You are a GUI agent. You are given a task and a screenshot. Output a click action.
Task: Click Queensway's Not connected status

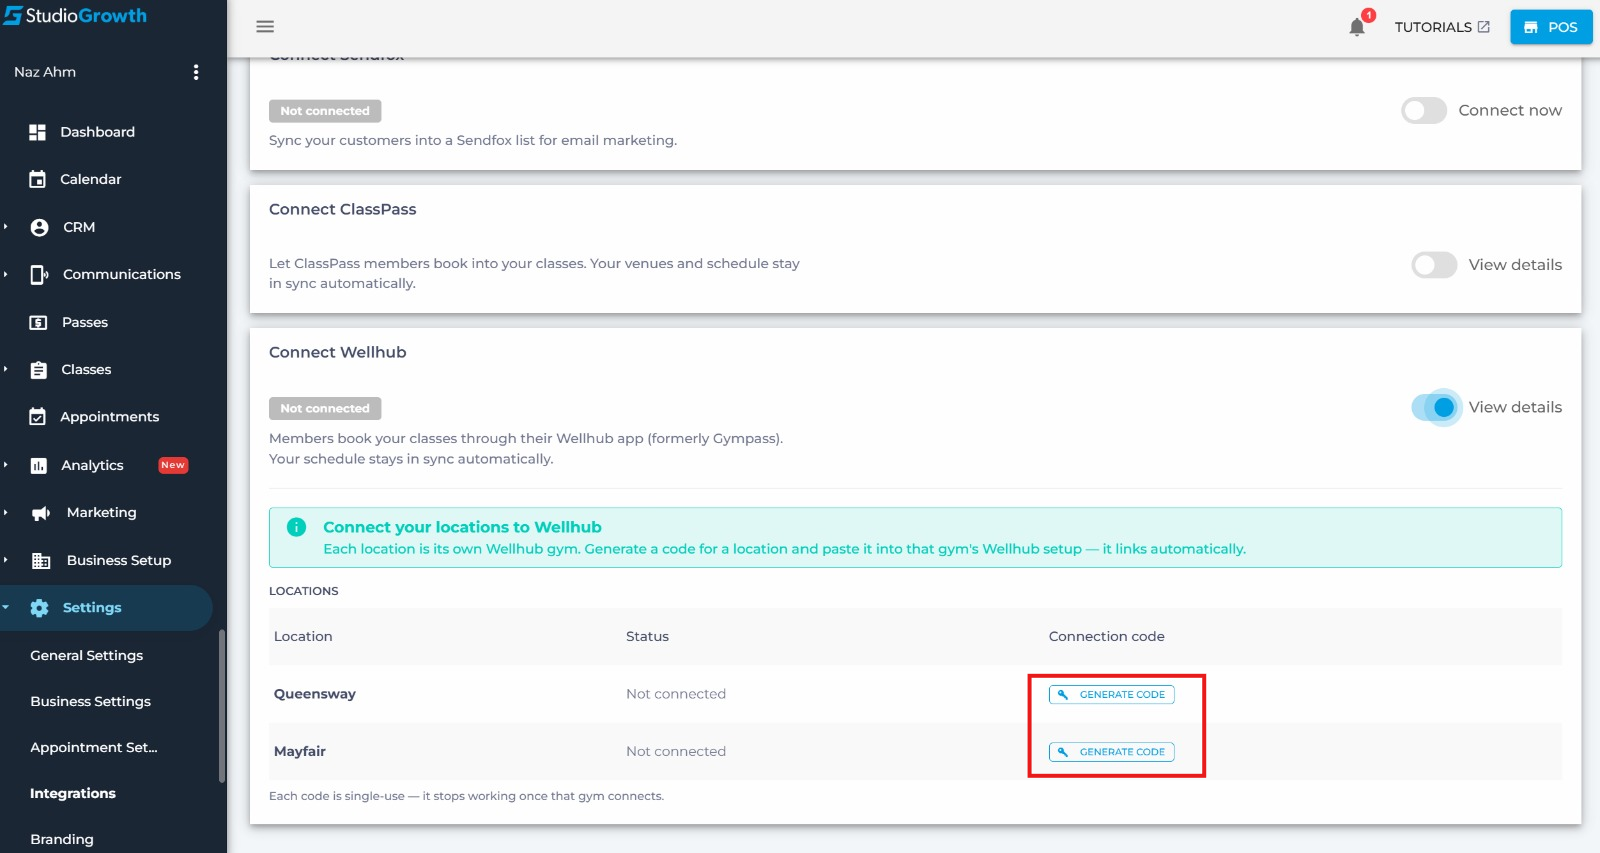(x=676, y=694)
